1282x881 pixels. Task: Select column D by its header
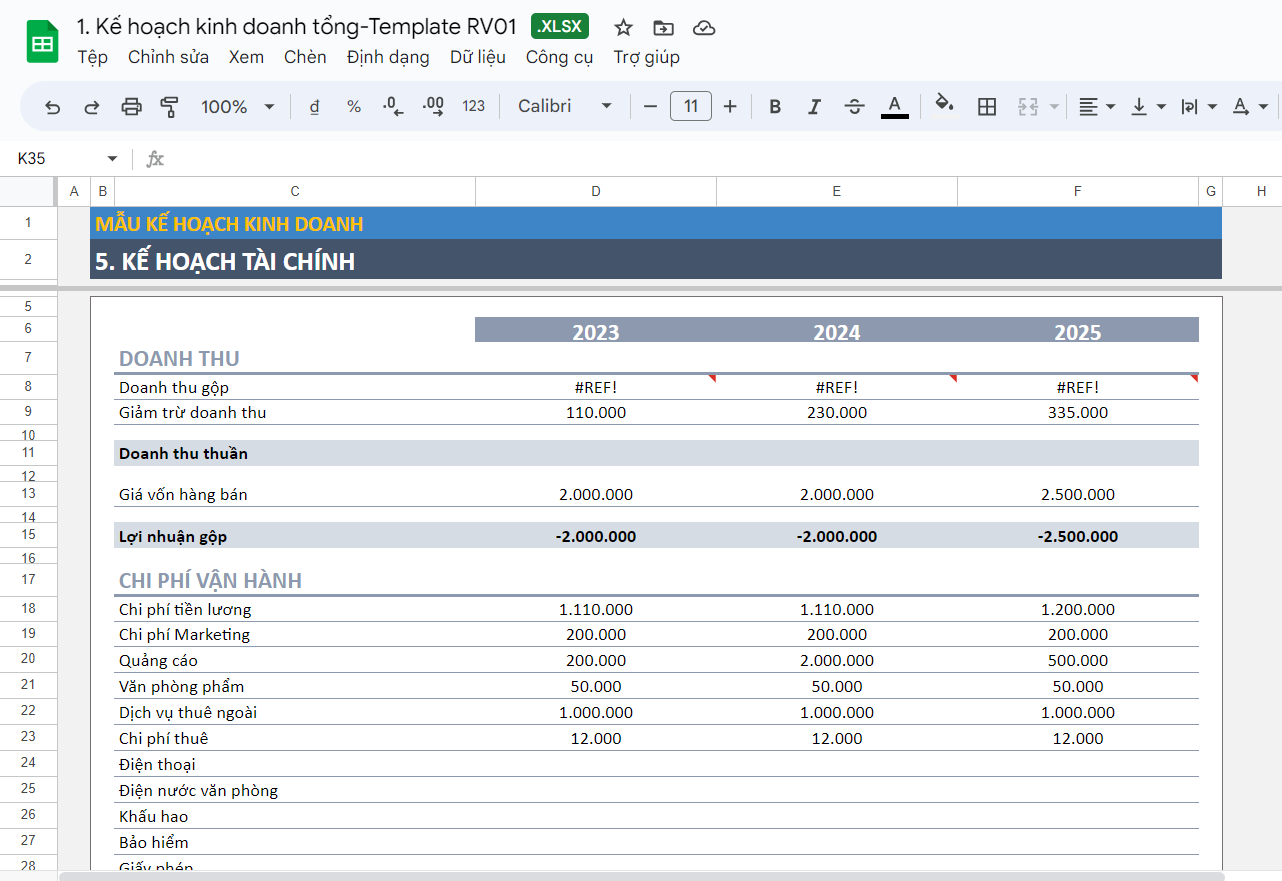point(596,191)
